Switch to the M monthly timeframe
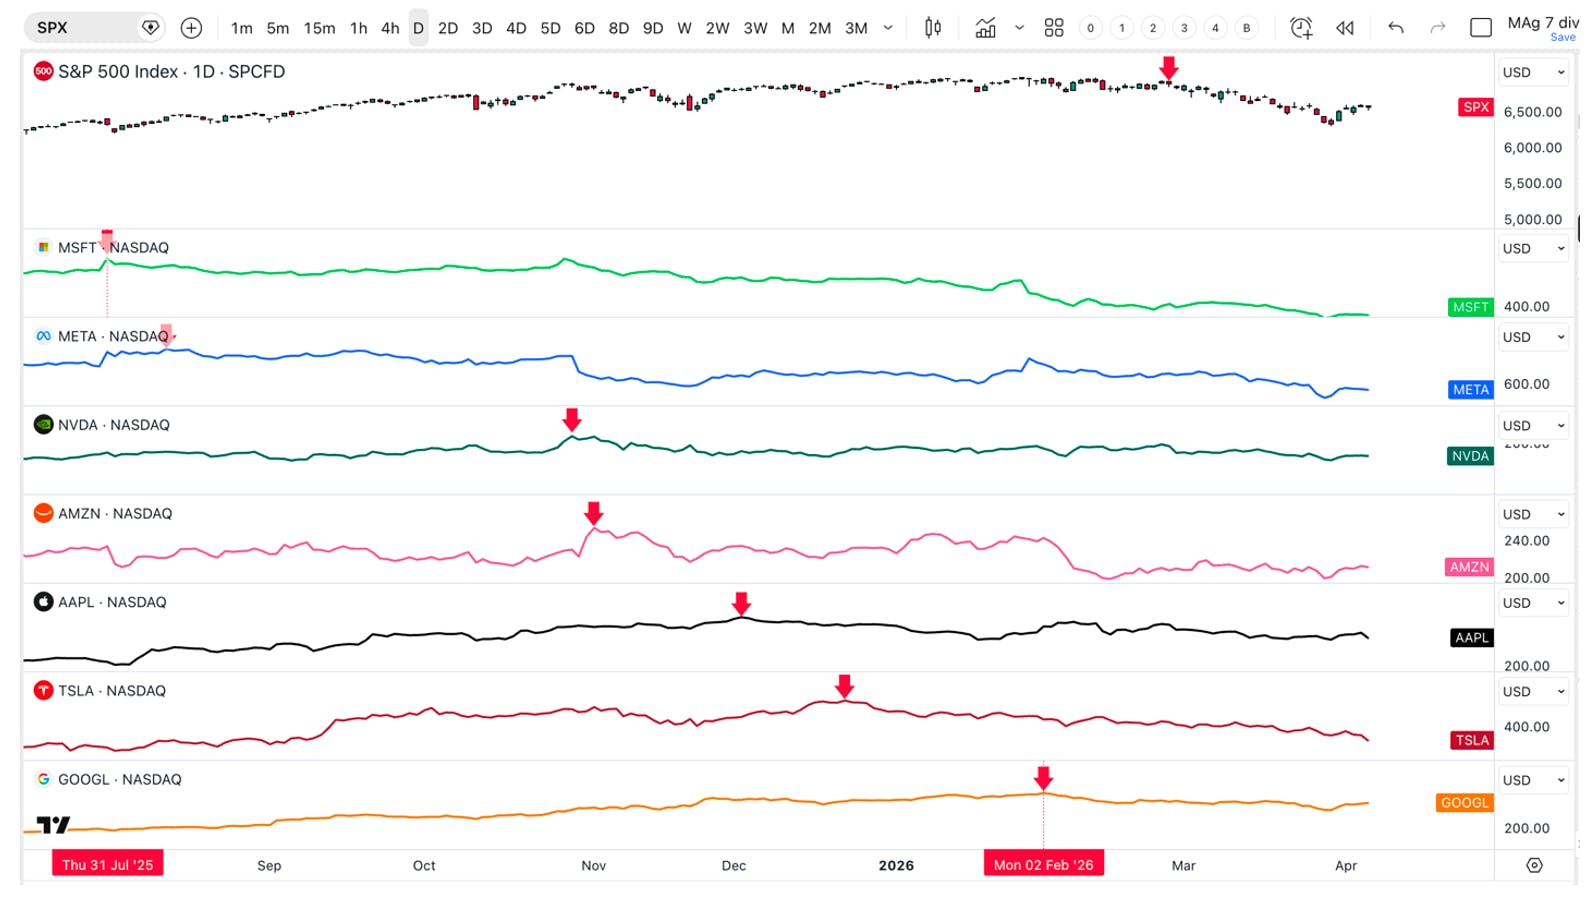 coord(788,28)
